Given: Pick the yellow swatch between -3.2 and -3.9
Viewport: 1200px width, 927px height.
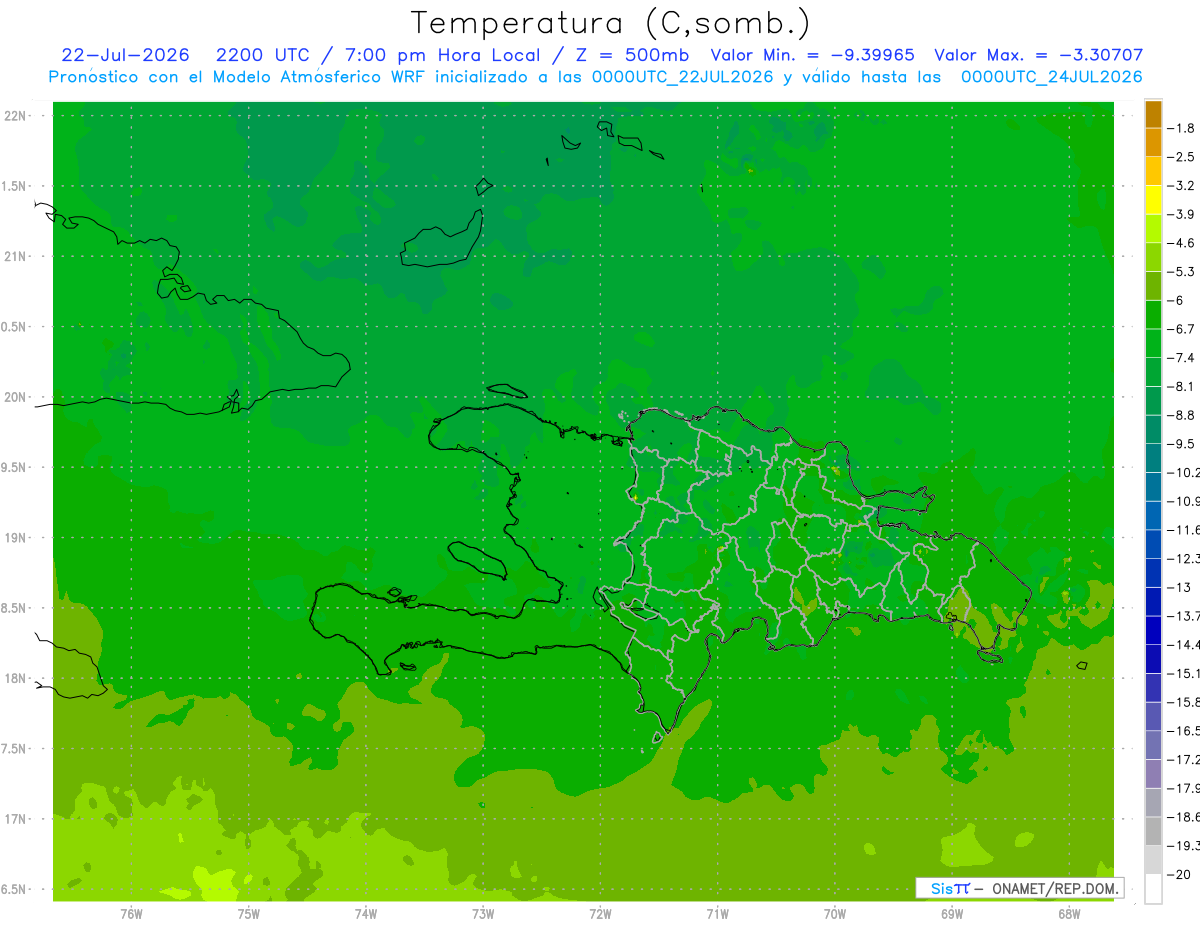Looking at the screenshot, I should coord(1154,200).
